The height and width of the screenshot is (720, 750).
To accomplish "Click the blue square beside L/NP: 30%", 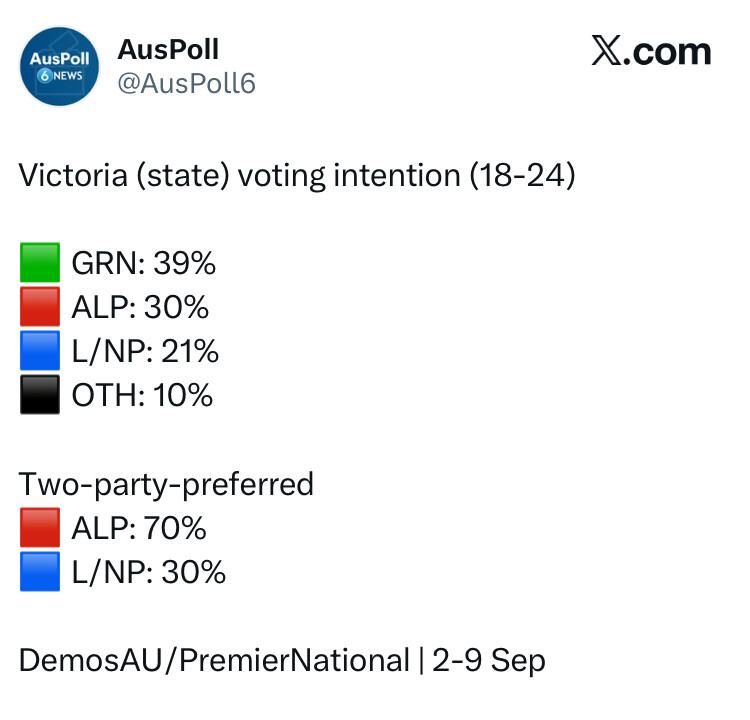I will (x=40, y=572).
